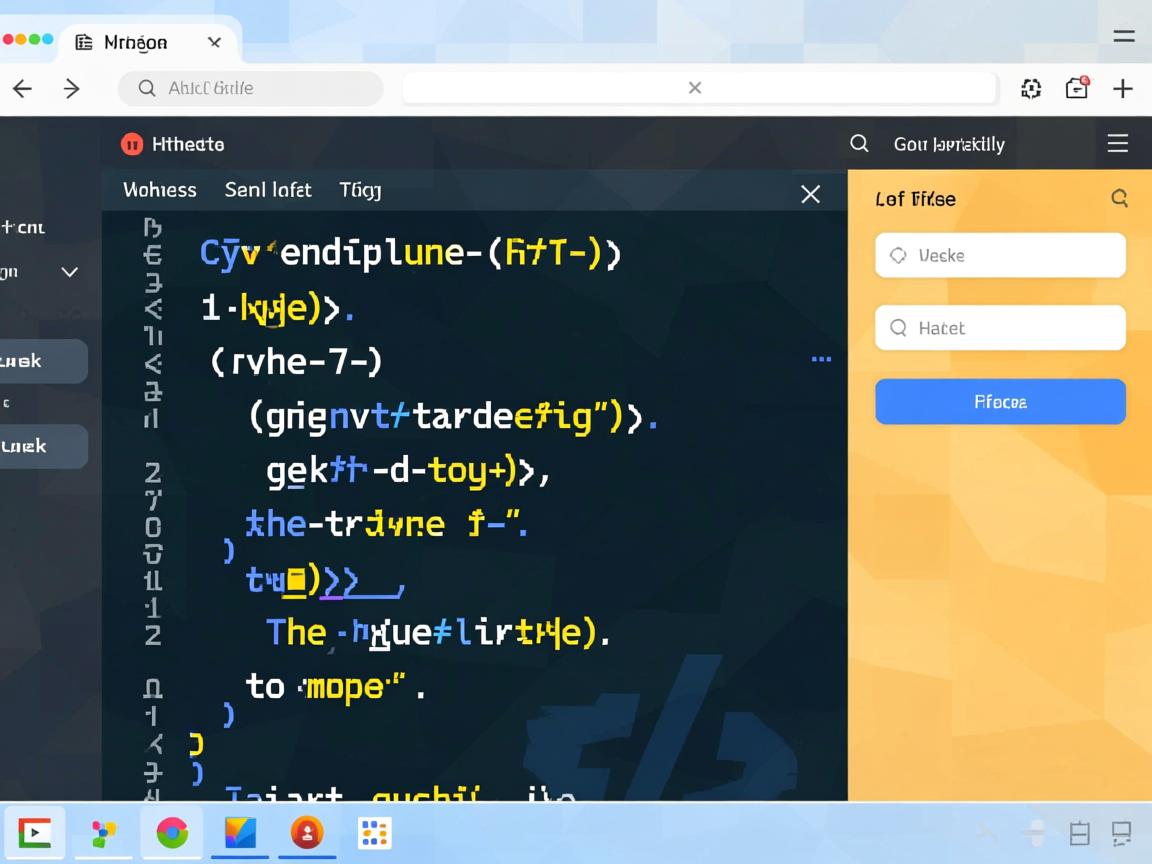Open the blue ellipsis menu beside code
Screen dimensions: 1152x864
point(821,359)
